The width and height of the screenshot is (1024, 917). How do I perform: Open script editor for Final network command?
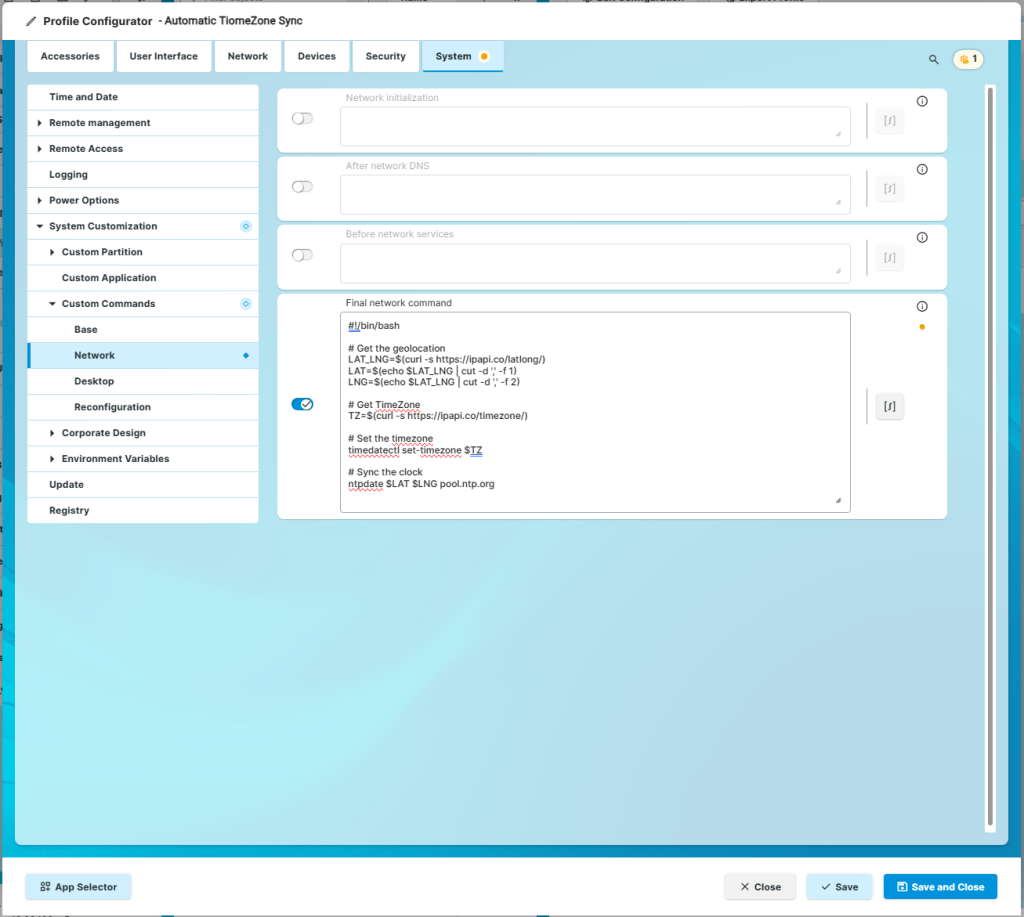click(889, 406)
